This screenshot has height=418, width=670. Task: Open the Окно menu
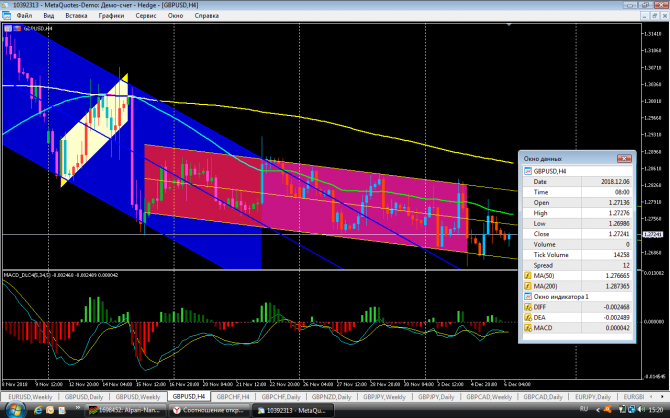[175, 15]
